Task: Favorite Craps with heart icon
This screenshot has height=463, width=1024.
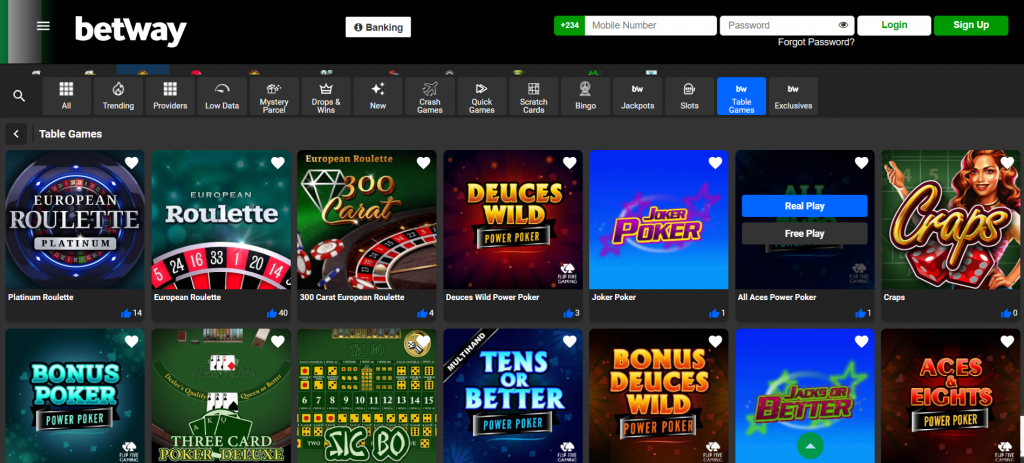Action: pyautogui.click(x=1007, y=163)
